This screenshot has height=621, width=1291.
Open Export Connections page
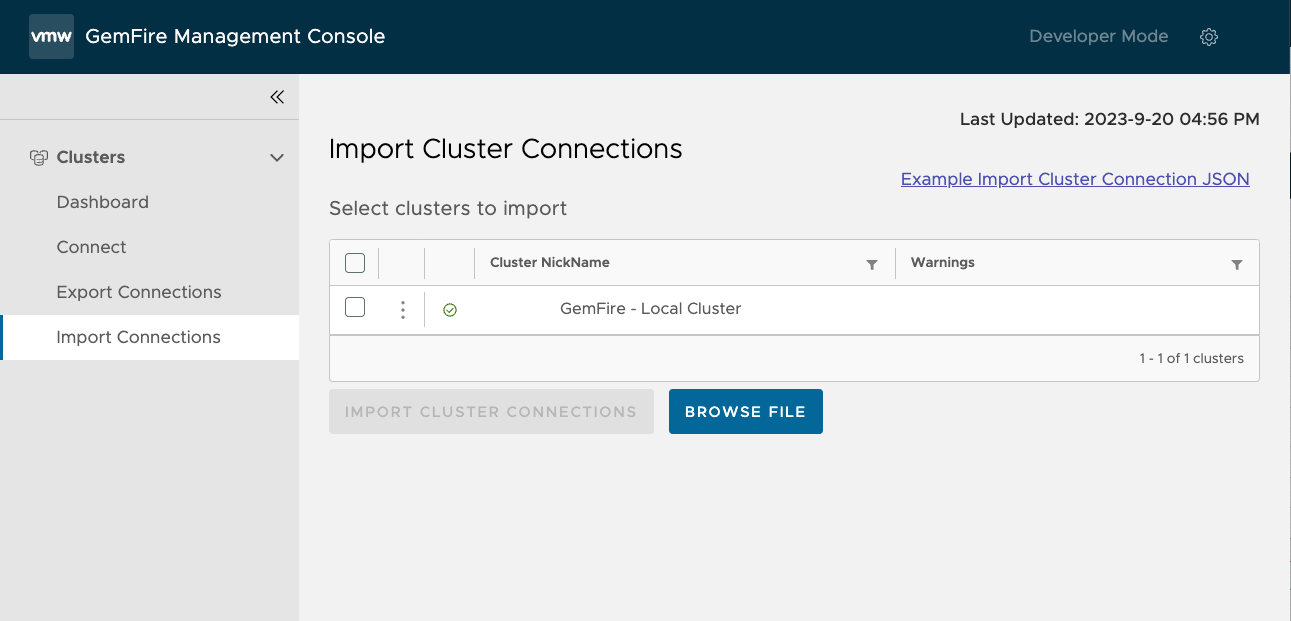pyautogui.click(x=139, y=292)
